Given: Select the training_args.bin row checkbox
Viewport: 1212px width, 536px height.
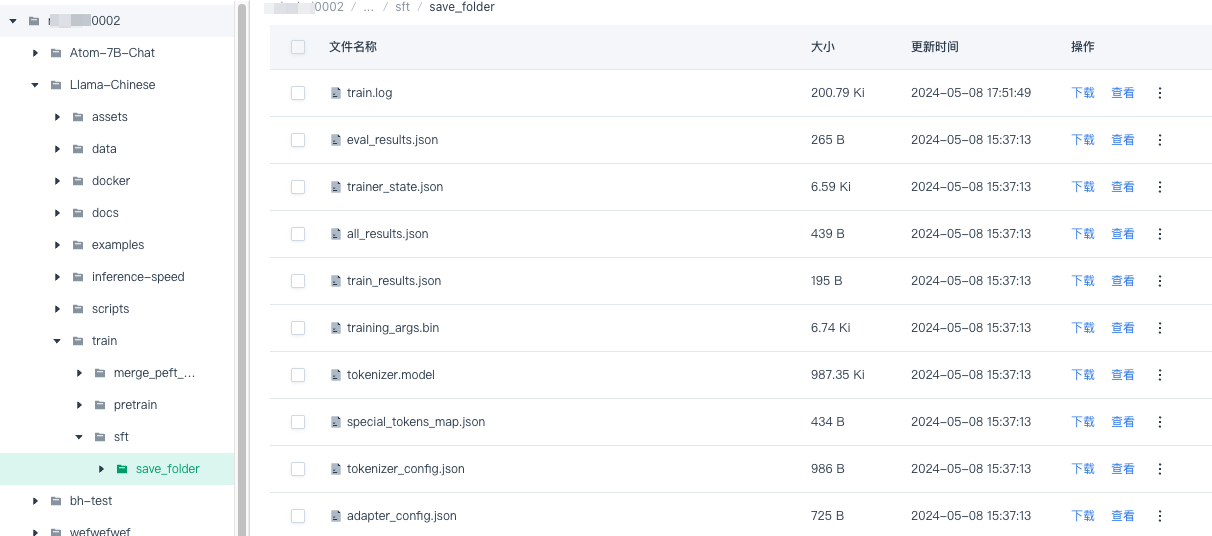Looking at the screenshot, I should tap(298, 328).
